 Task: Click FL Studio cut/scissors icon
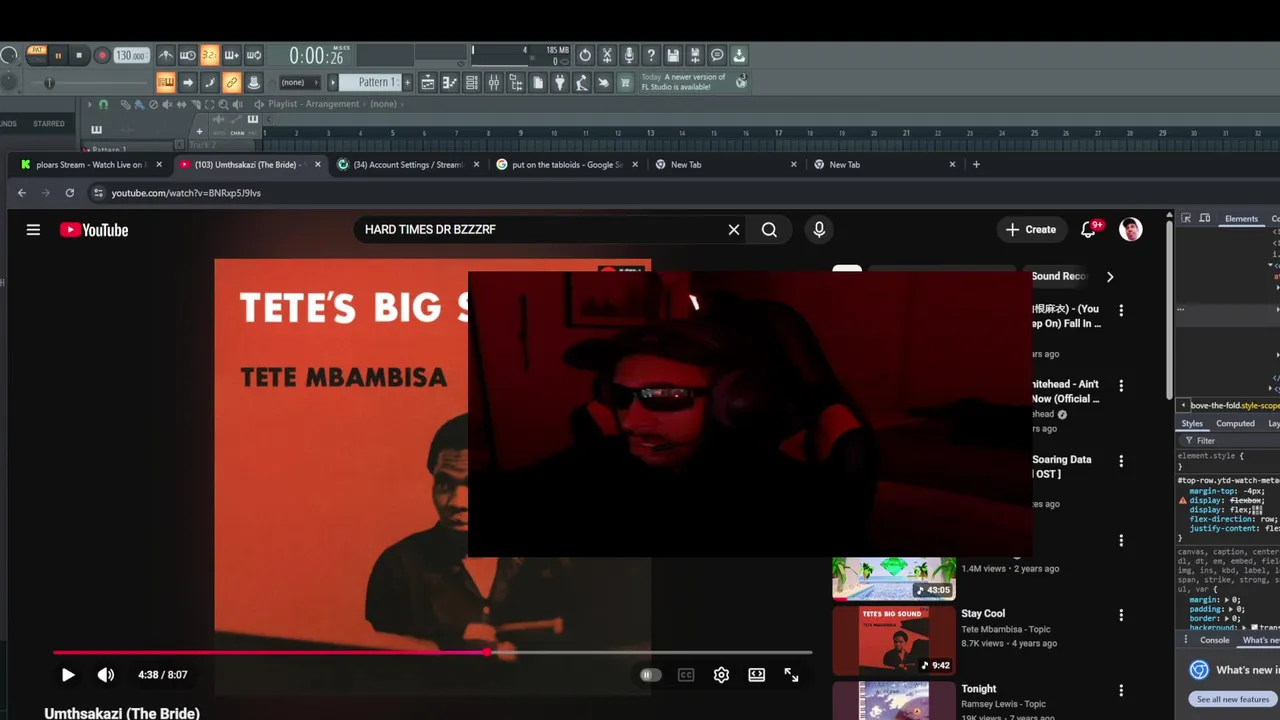[x=607, y=55]
